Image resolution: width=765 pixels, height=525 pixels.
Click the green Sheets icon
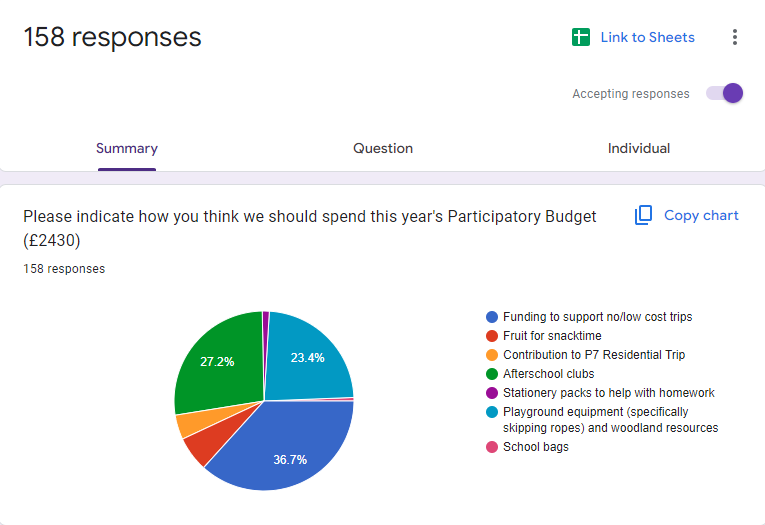581,37
